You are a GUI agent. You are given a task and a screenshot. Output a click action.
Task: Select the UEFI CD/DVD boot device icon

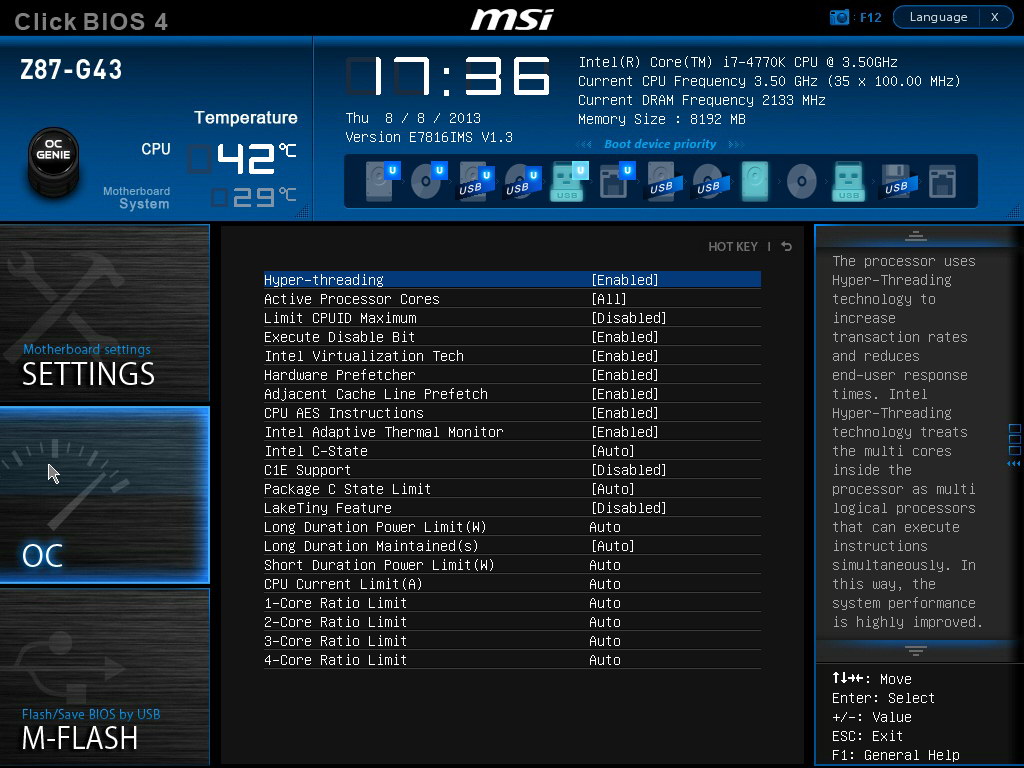coord(428,180)
